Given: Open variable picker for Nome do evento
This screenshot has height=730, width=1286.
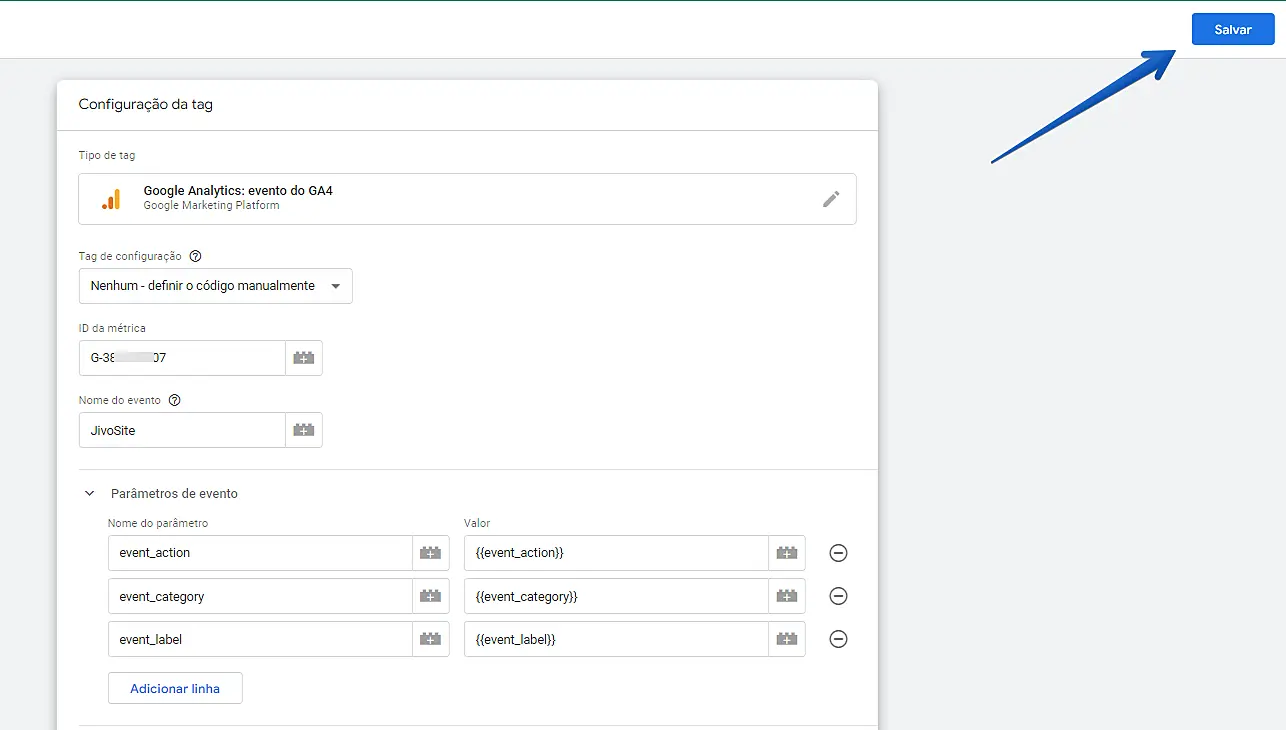Looking at the screenshot, I should (304, 430).
